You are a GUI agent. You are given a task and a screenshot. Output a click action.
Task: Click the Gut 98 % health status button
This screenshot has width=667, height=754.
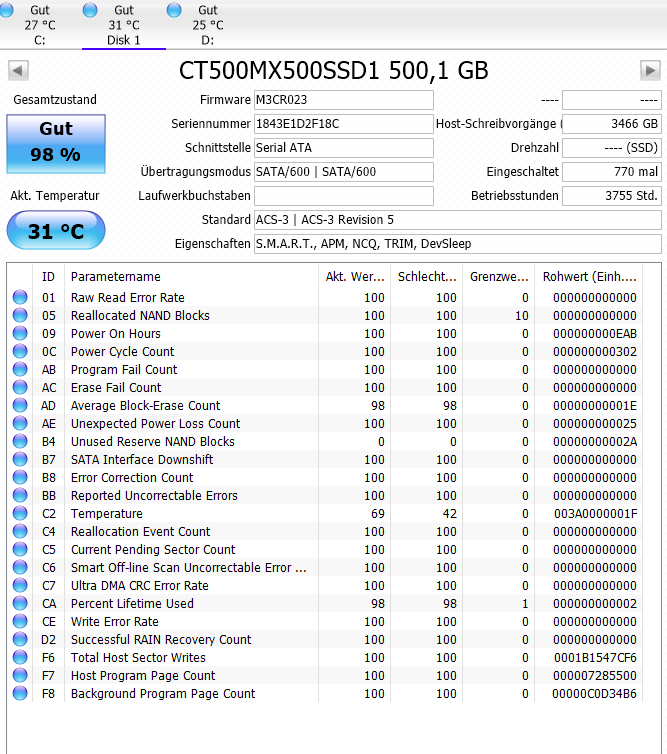pos(56,143)
